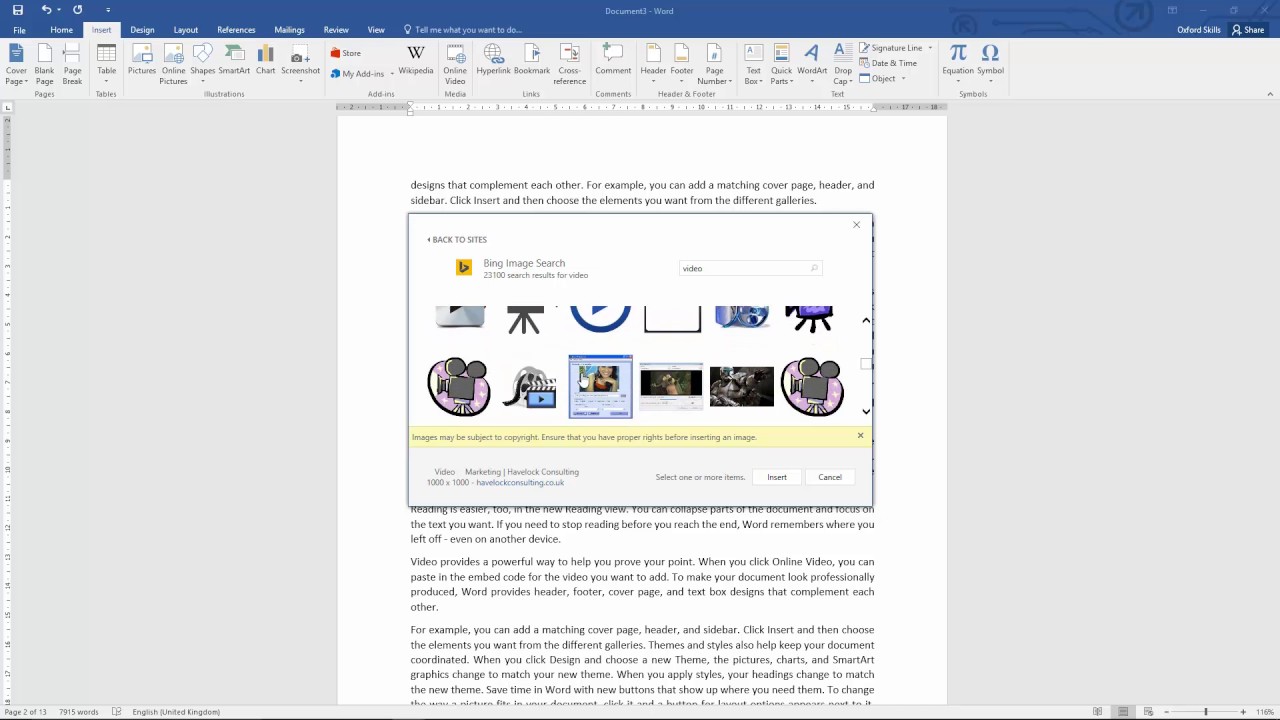Switch to the Review tab
The width and height of the screenshot is (1280, 720).
click(x=336, y=30)
